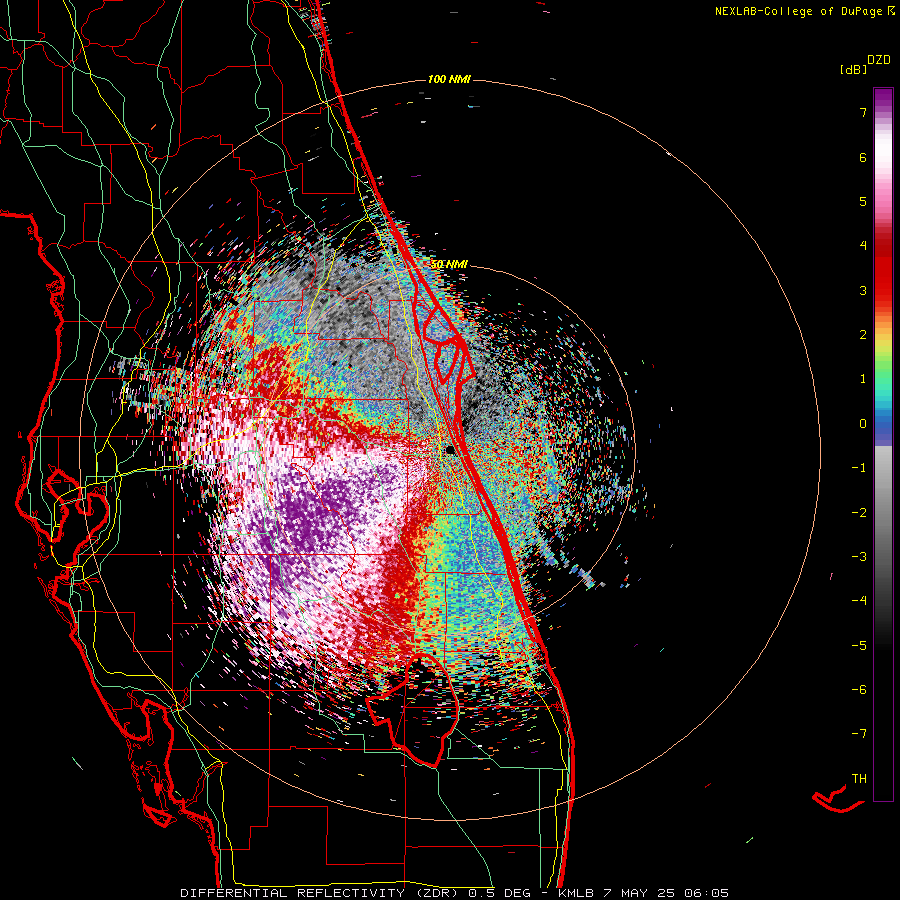The width and height of the screenshot is (900, 900).
Task: Click the -1 value on the scale
Action: [x=859, y=468]
